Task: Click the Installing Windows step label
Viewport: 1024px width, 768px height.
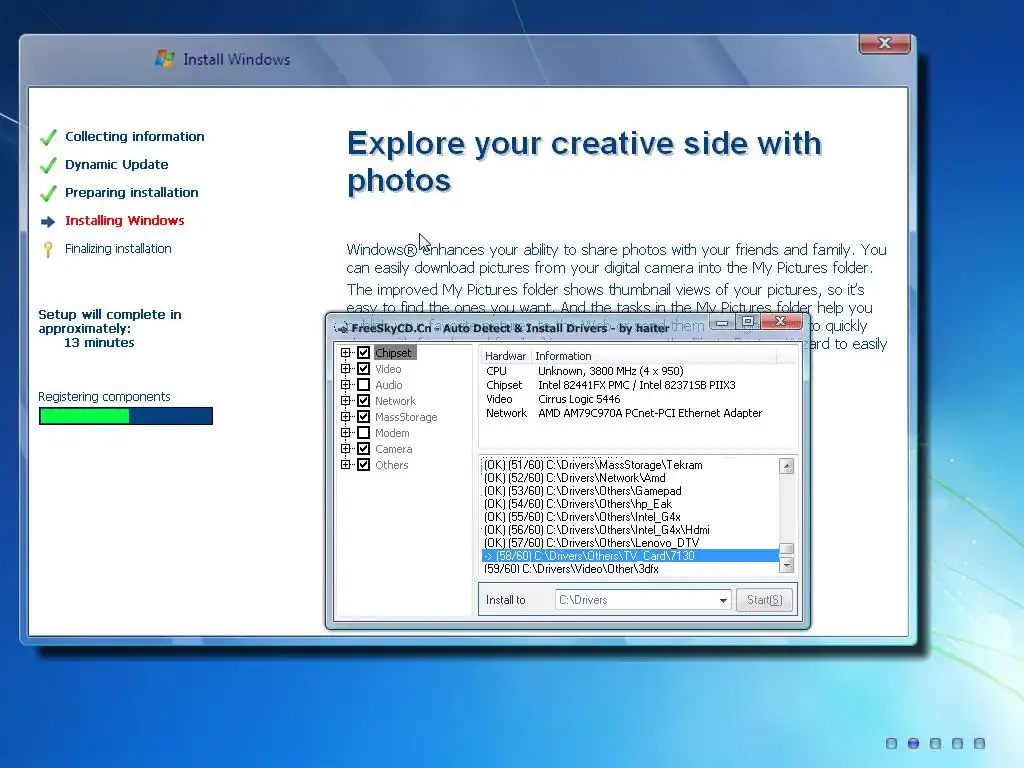Action: pos(125,221)
